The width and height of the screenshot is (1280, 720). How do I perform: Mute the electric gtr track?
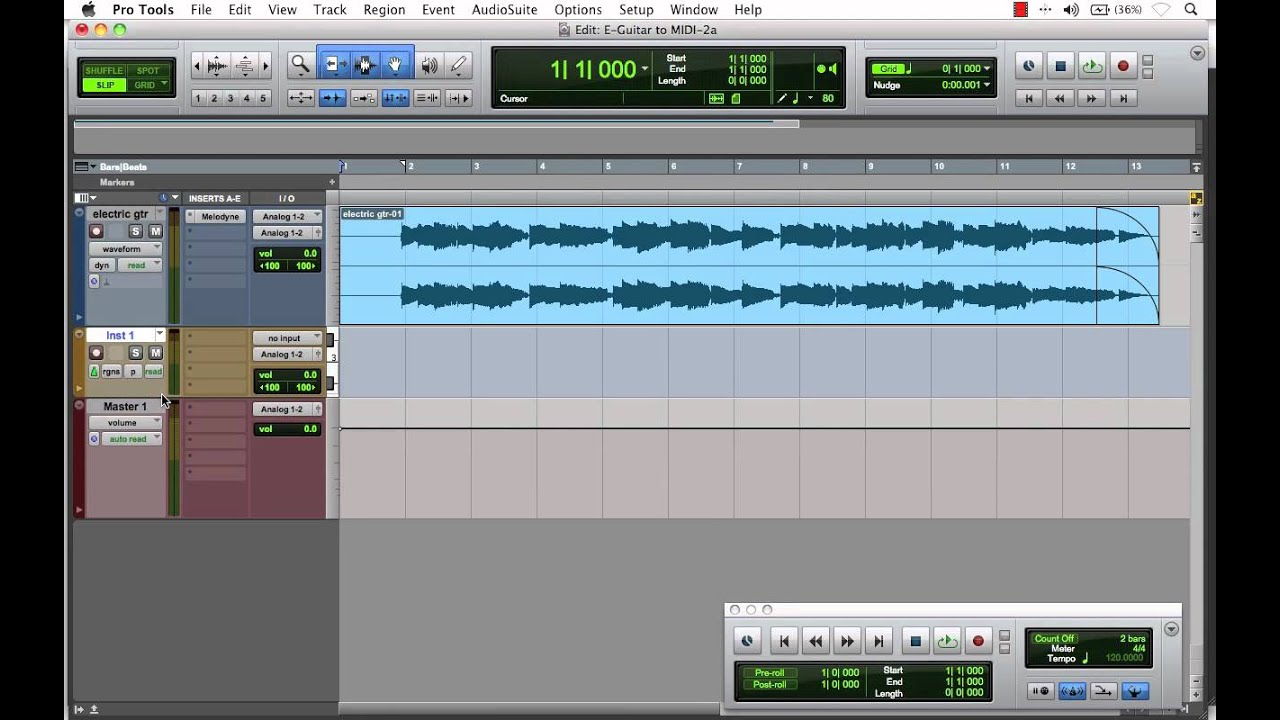155,232
